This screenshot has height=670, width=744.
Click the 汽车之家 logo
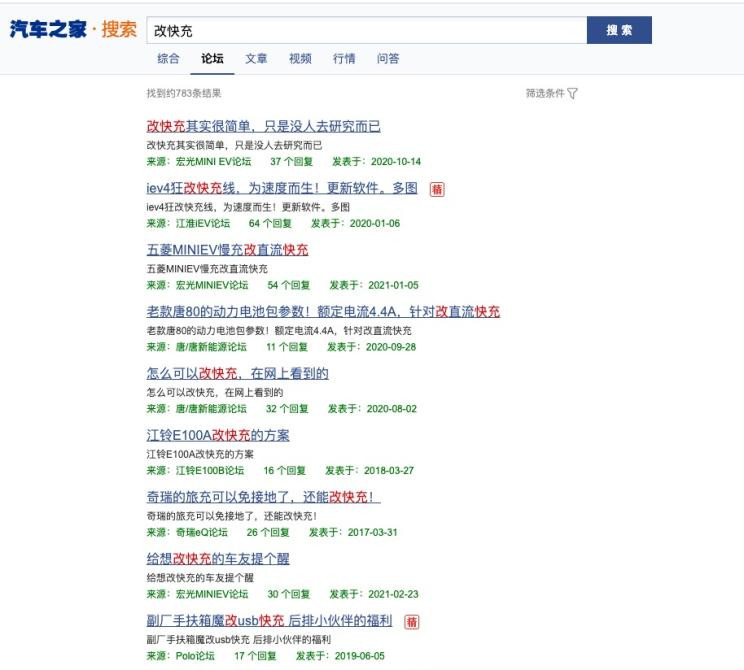[48, 29]
